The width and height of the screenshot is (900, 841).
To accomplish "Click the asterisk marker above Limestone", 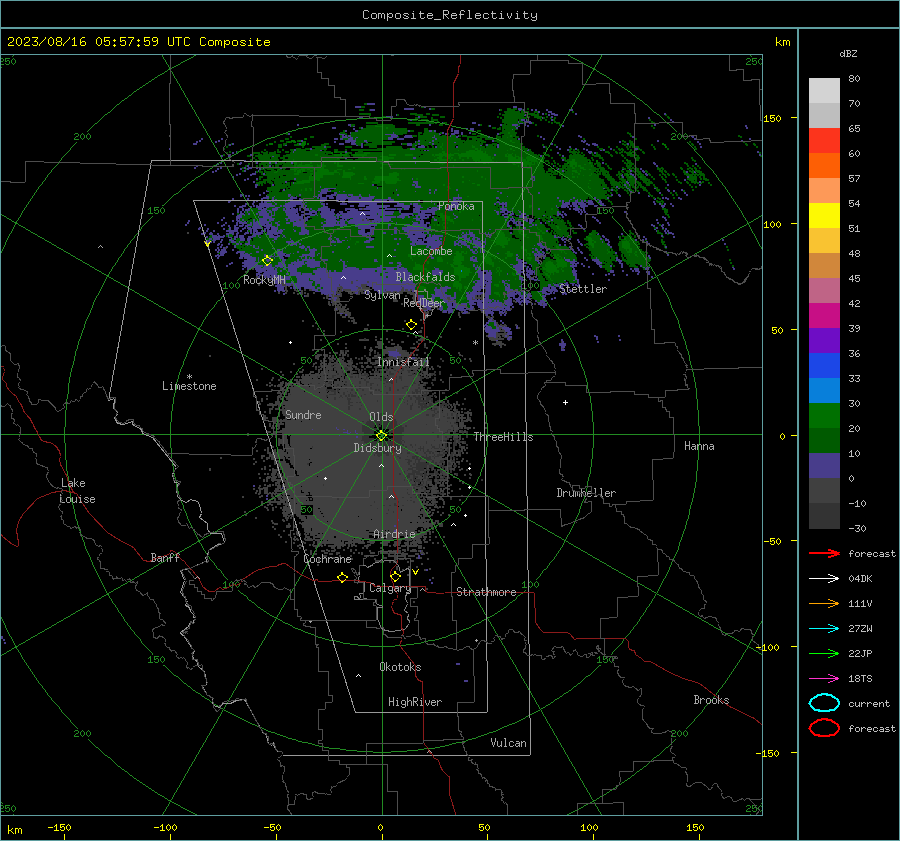I will [x=189, y=377].
